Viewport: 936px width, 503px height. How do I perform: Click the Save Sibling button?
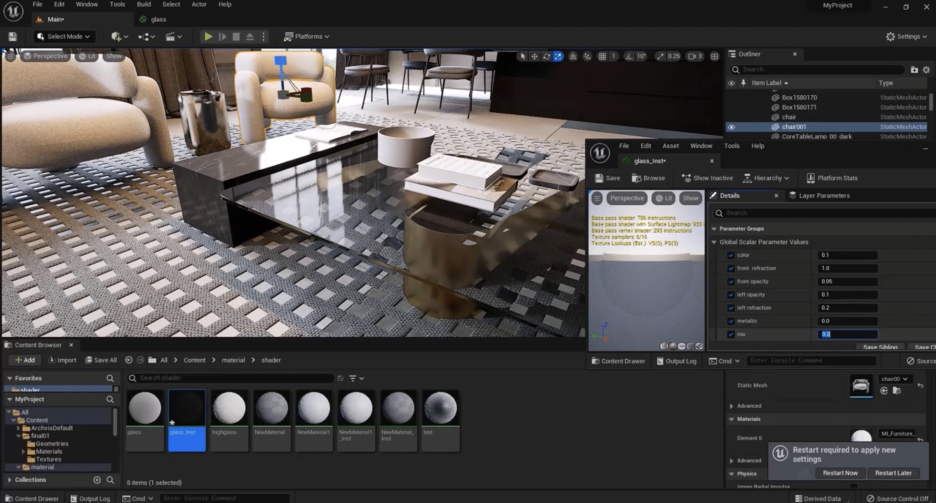tap(880, 347)
